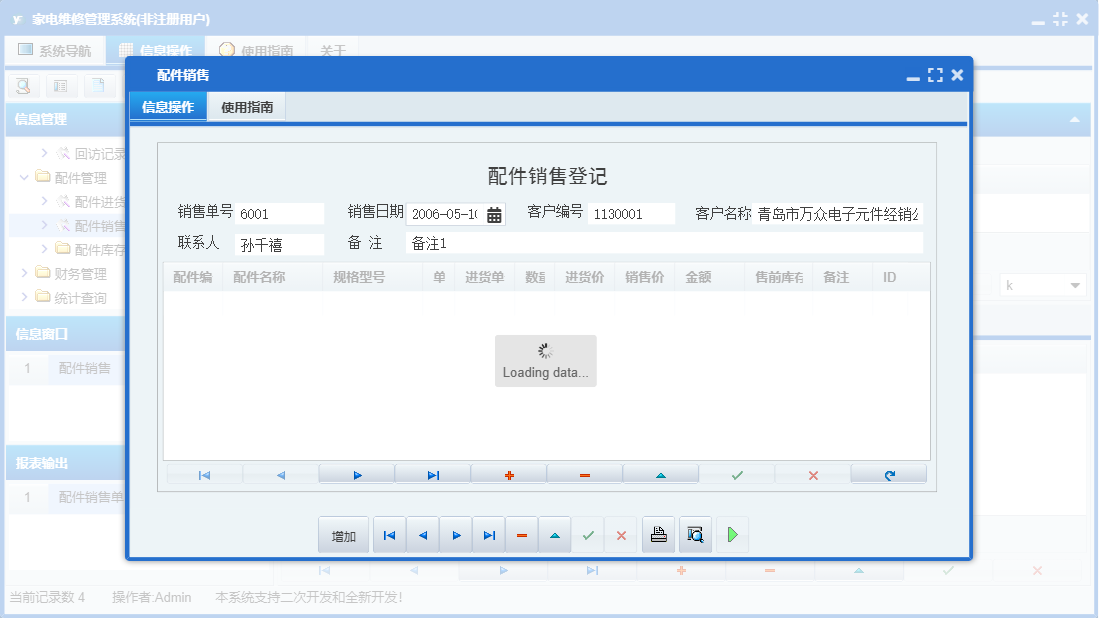Click the print icon in the bottom toolbar
The width and height of the screenshot is (1099, 618).
pyautogui.click(x=658, y=534)
